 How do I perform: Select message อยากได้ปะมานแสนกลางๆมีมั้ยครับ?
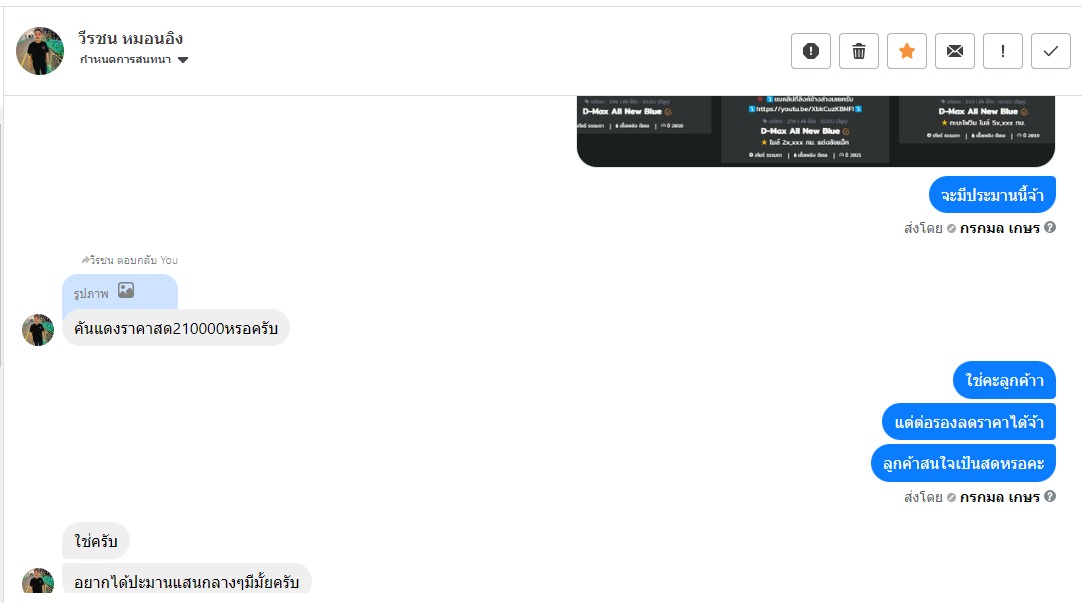point(186,580)
